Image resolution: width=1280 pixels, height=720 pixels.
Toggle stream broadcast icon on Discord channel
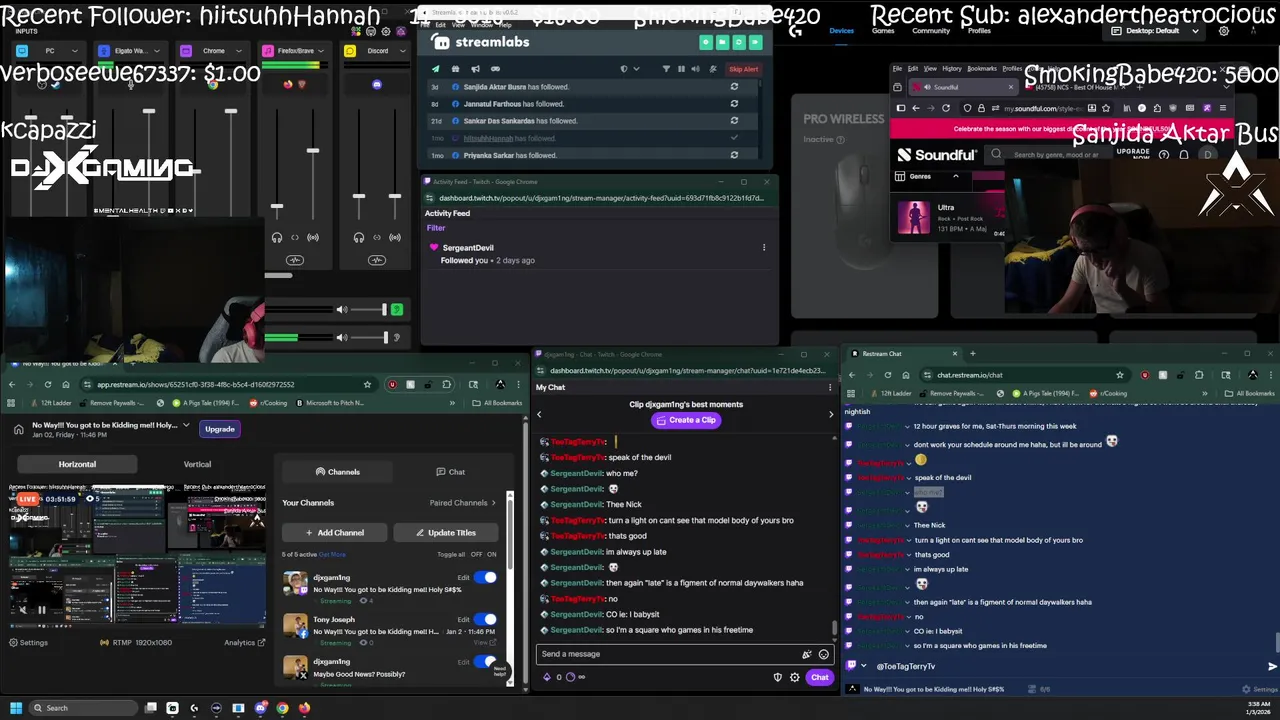(395, 237)
